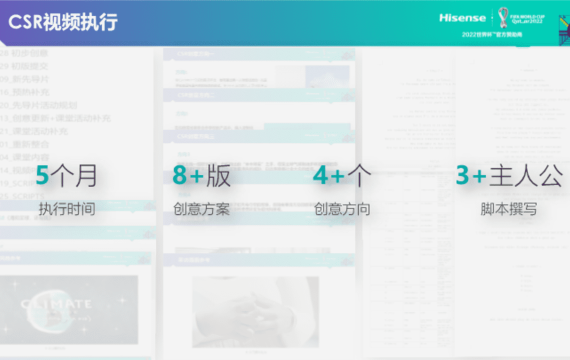Select the 创意方案 label
The height and width of the screenshot is (360, 570).
(201, 209)
